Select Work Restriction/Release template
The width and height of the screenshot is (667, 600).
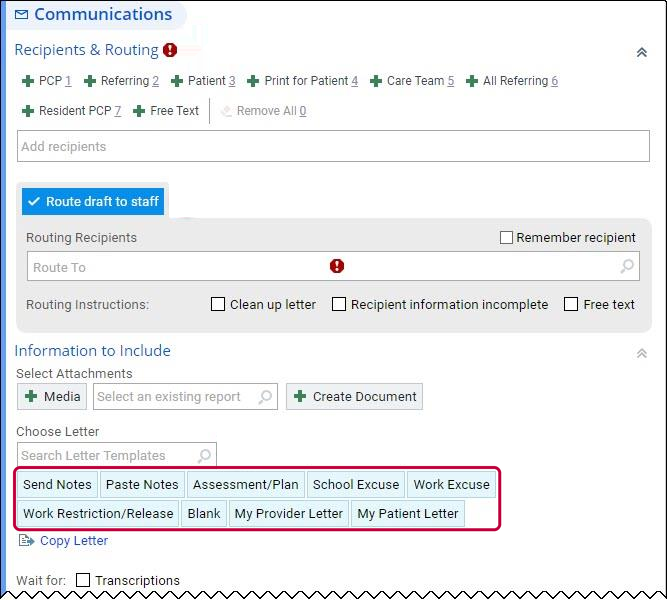[98, 514]
